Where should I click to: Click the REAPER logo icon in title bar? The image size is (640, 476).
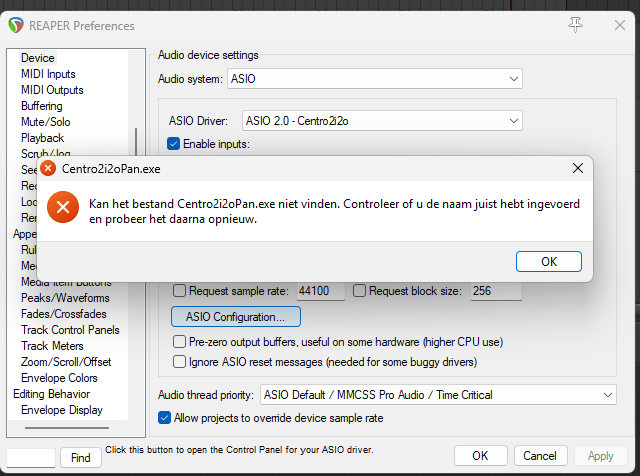[x=16, y=25]
